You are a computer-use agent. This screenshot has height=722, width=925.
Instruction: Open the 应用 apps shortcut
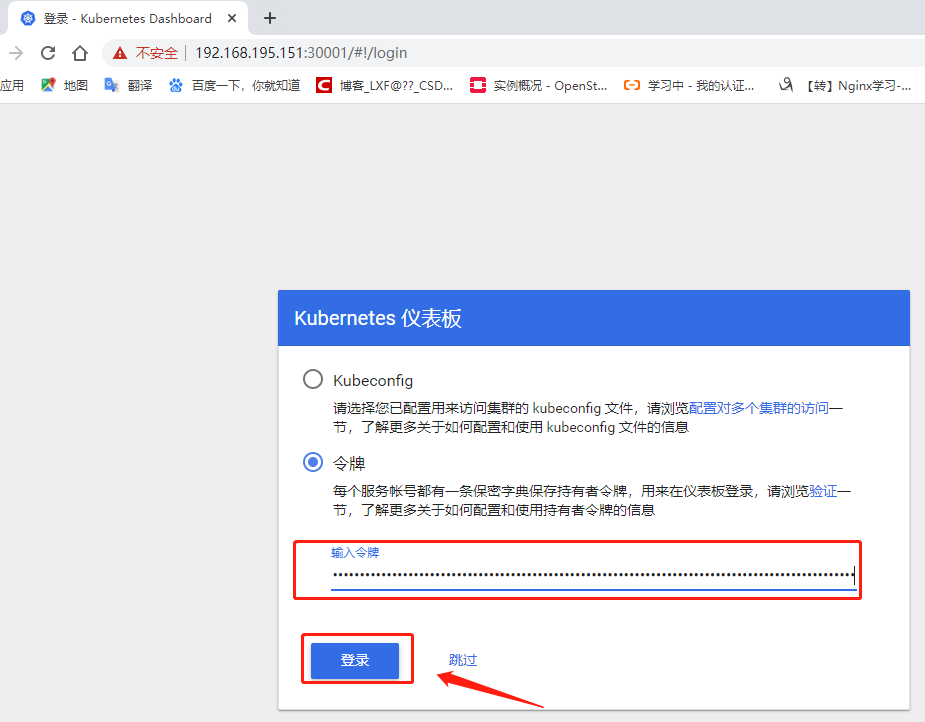12,86
